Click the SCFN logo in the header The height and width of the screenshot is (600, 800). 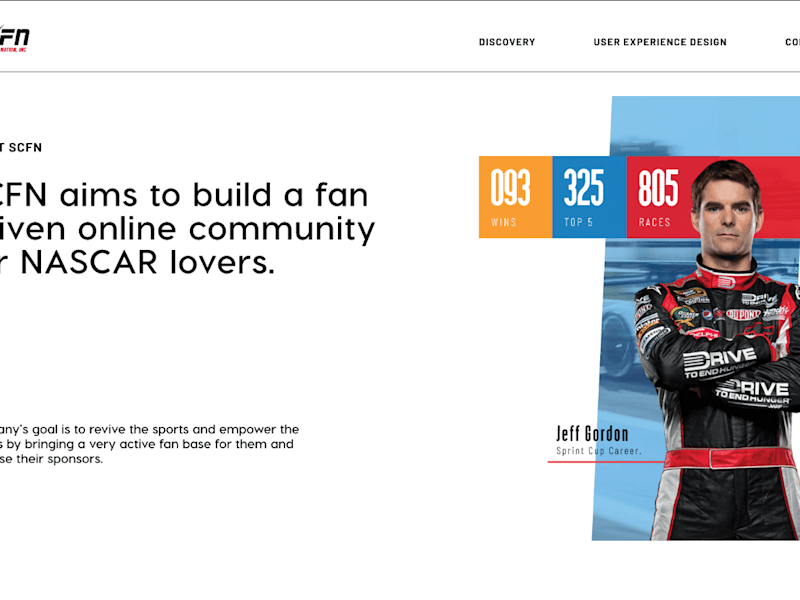(x=14, y=38)
